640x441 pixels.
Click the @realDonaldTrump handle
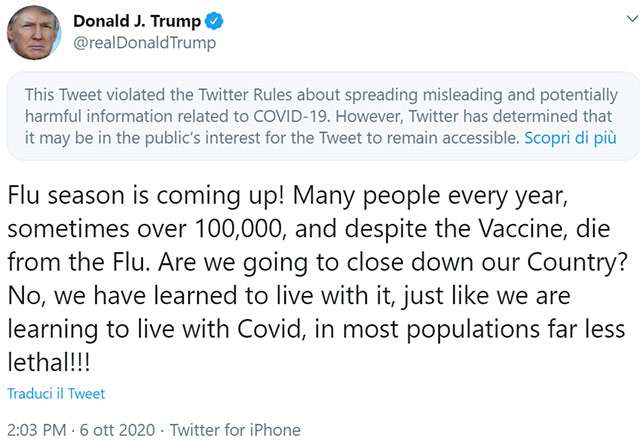[144, 43]
